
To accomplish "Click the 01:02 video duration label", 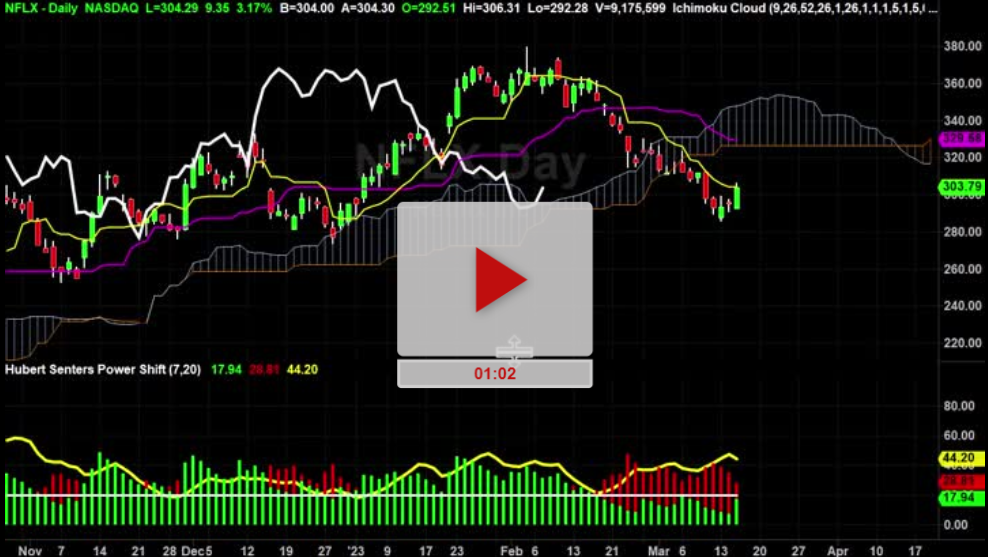I will [495, 374].
